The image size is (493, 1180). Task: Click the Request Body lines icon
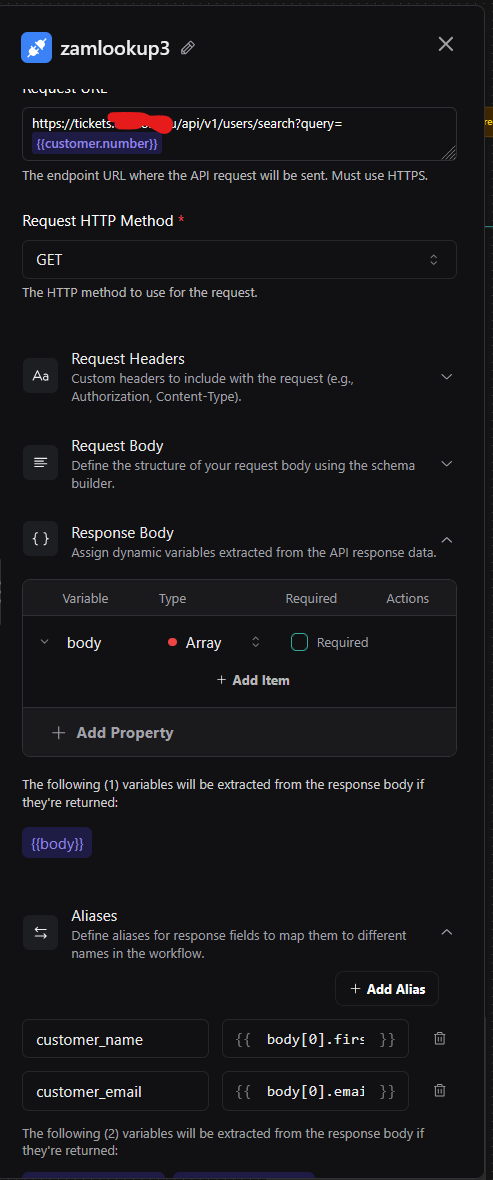click(41, 463)
